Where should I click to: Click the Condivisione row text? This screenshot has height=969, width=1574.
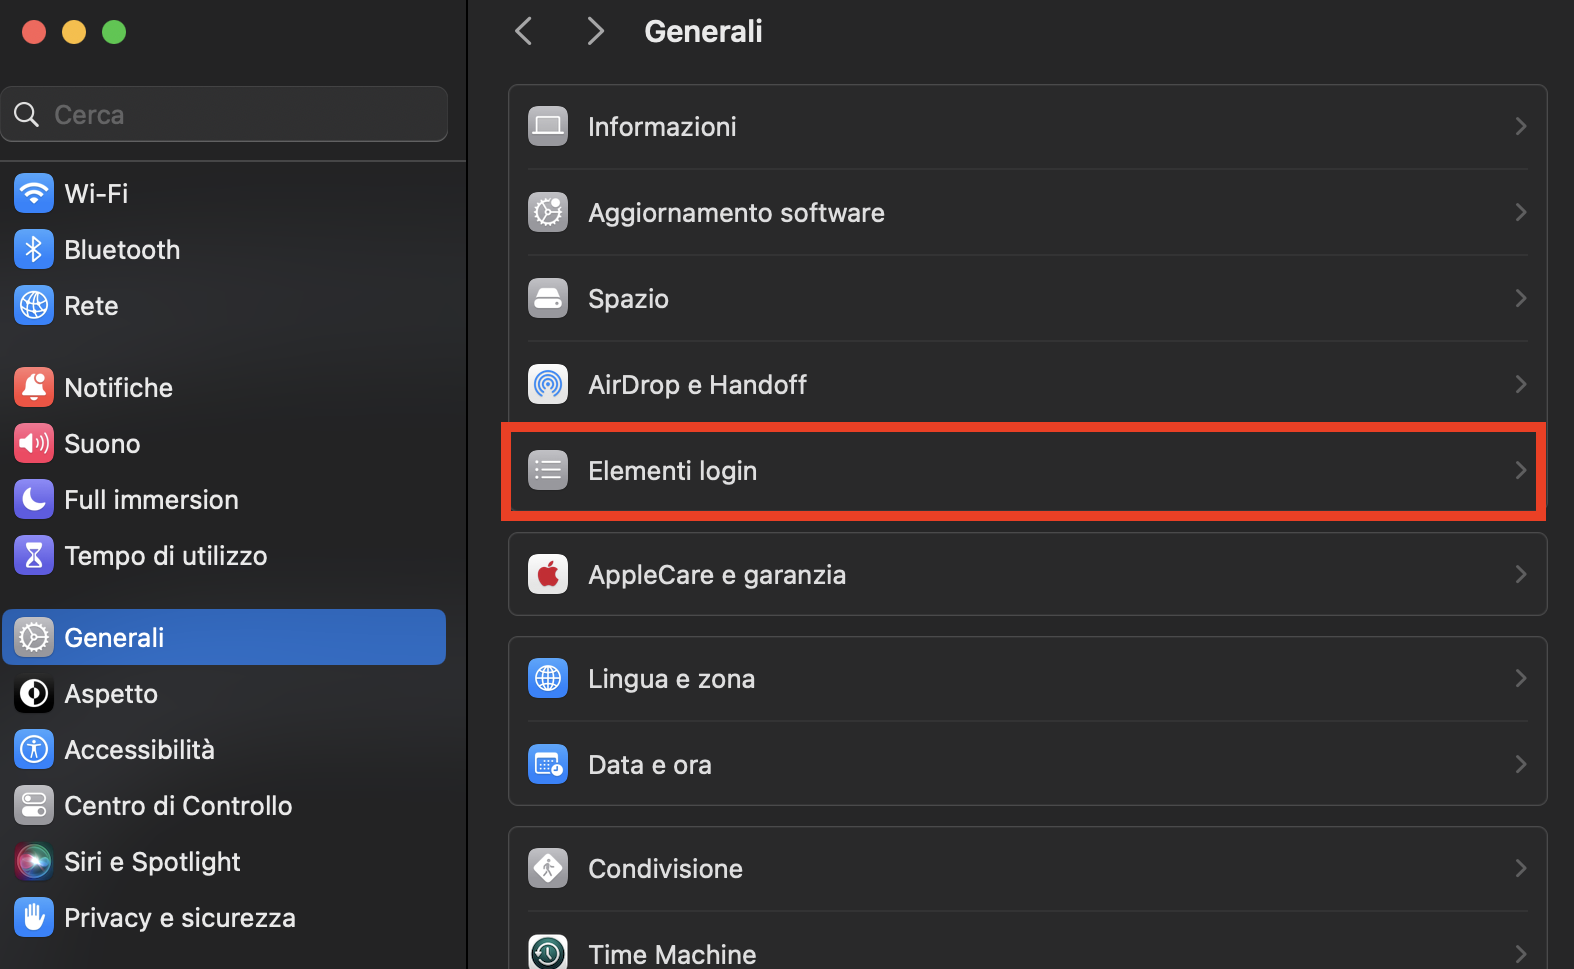tap(665, 868)
